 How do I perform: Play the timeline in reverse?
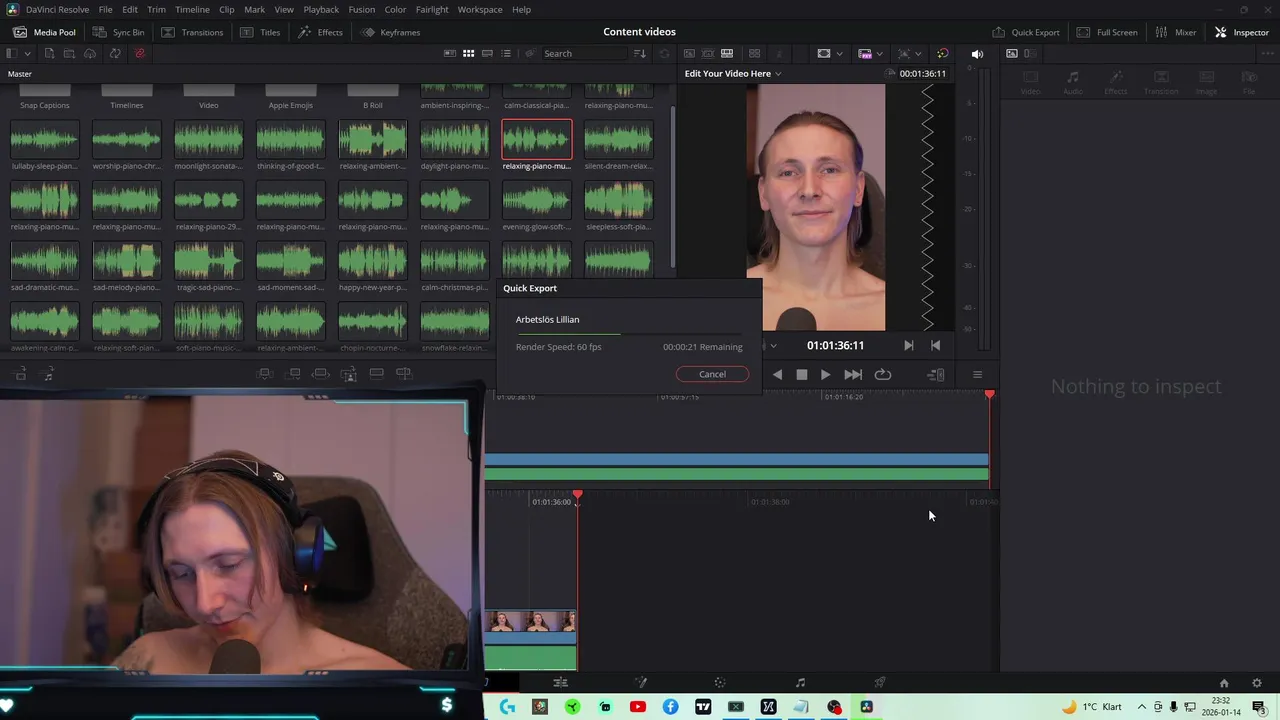point(777,374)
